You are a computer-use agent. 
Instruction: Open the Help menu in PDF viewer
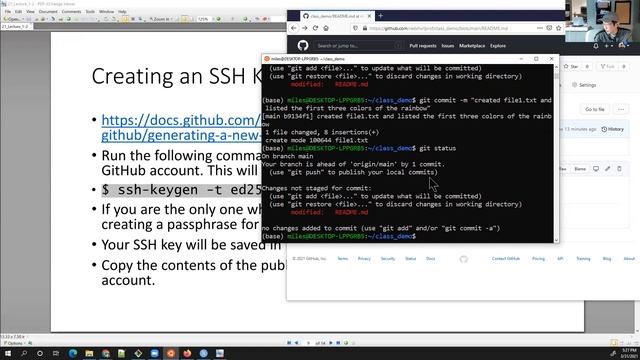[x=122, y=11]
